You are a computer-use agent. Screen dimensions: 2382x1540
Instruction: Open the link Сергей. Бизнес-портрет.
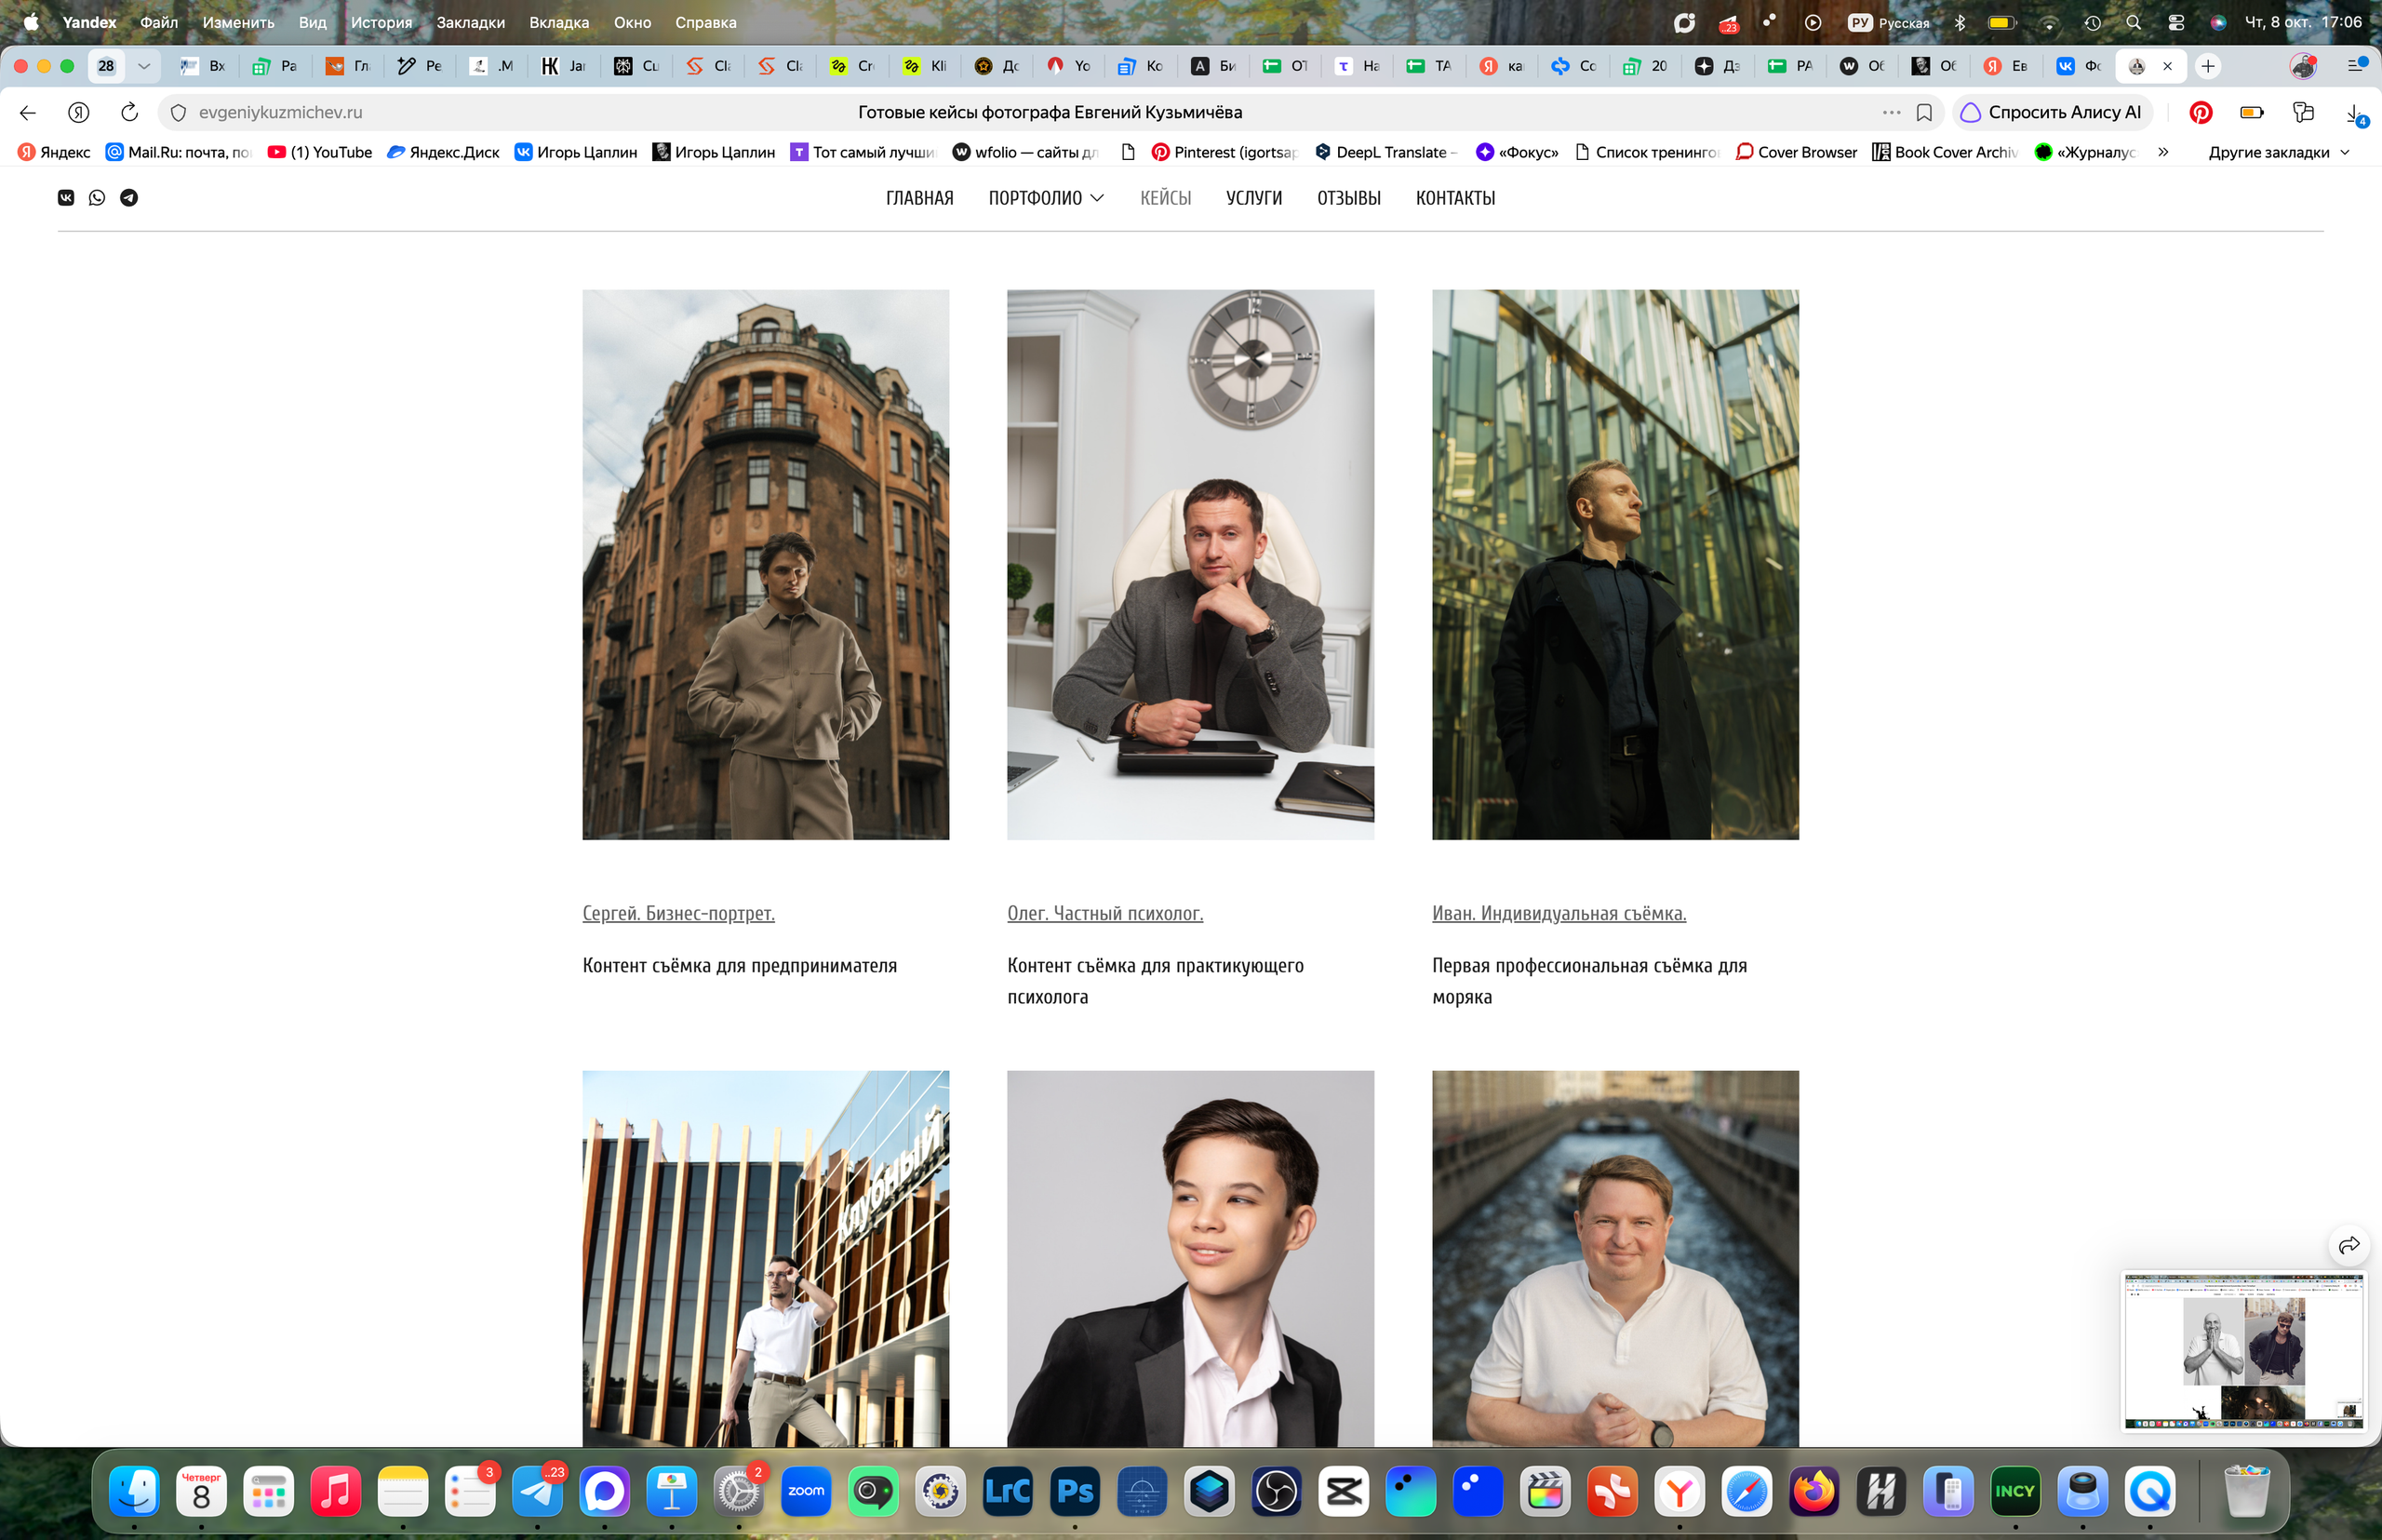(x=678, y=913)
